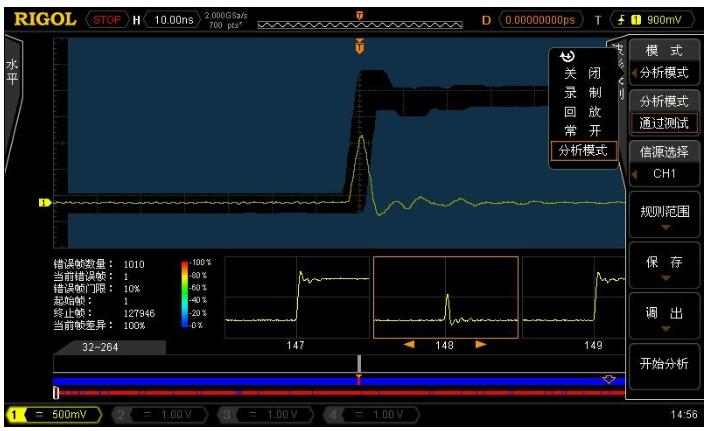The image size is (706, 431).
Task: Go to previous frame with the left arrow
Action: tap(410, 345)
